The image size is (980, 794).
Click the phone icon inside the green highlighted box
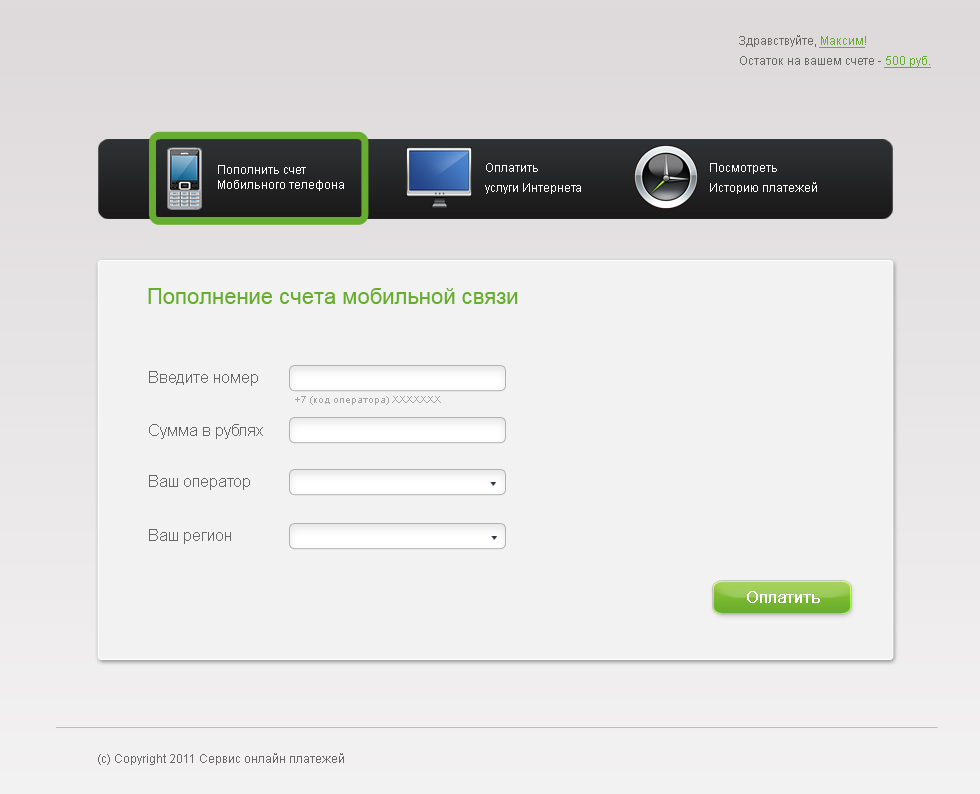(186, 176)
